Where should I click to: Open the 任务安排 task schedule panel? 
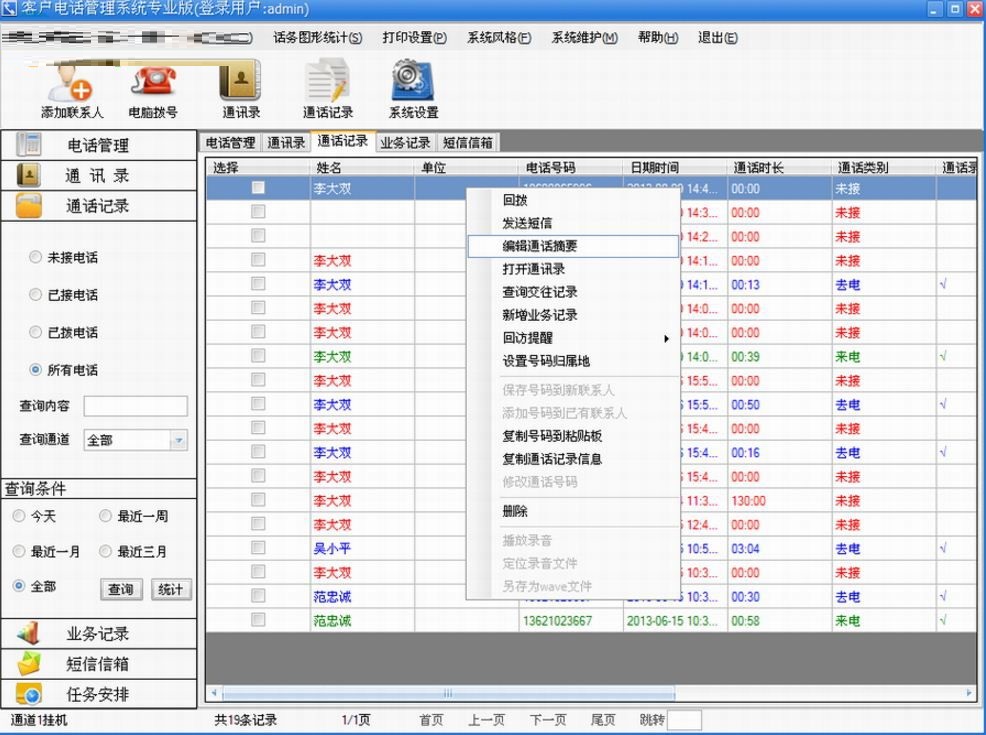[x=97, y=695]
